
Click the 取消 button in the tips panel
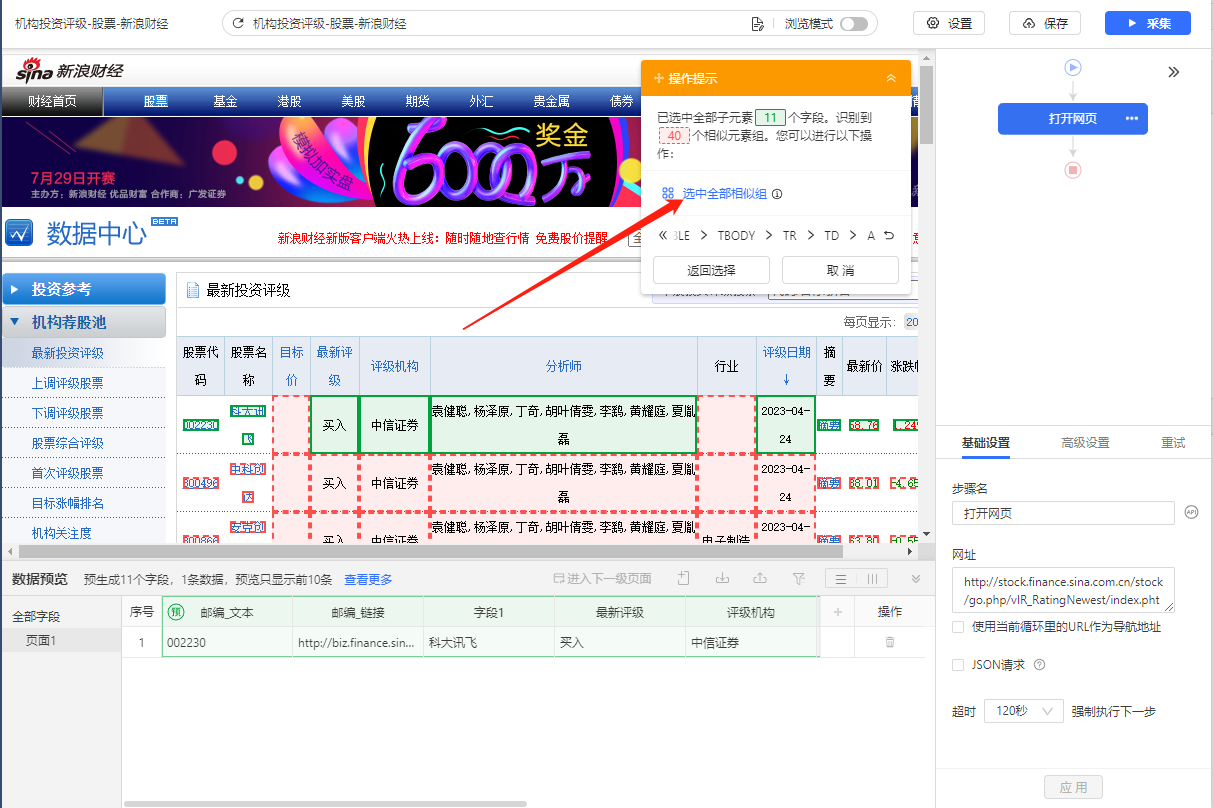coord(840,270)
